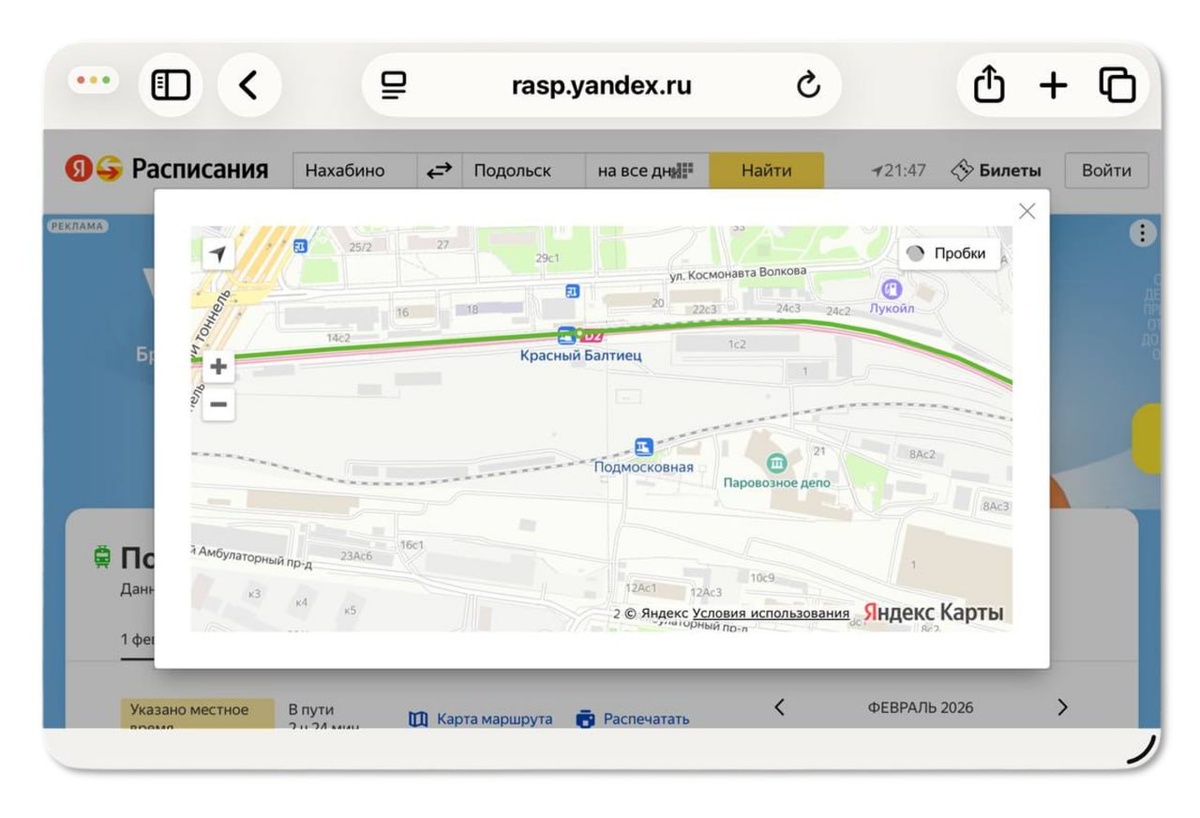Image resolution: width=1200 pixels, height=818 pixels.
Task: Open the 'на все дни' date picker
Action: click(x=646, y=171)
